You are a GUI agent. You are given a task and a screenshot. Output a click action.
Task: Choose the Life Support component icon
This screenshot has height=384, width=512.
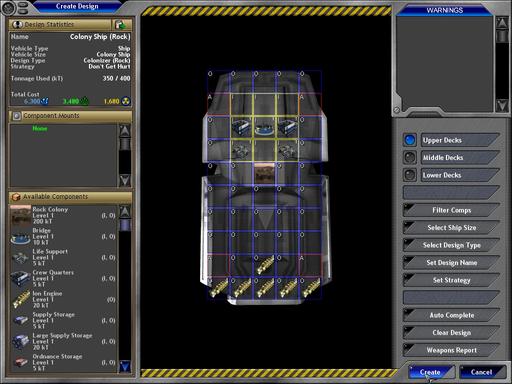coord(21,257)
